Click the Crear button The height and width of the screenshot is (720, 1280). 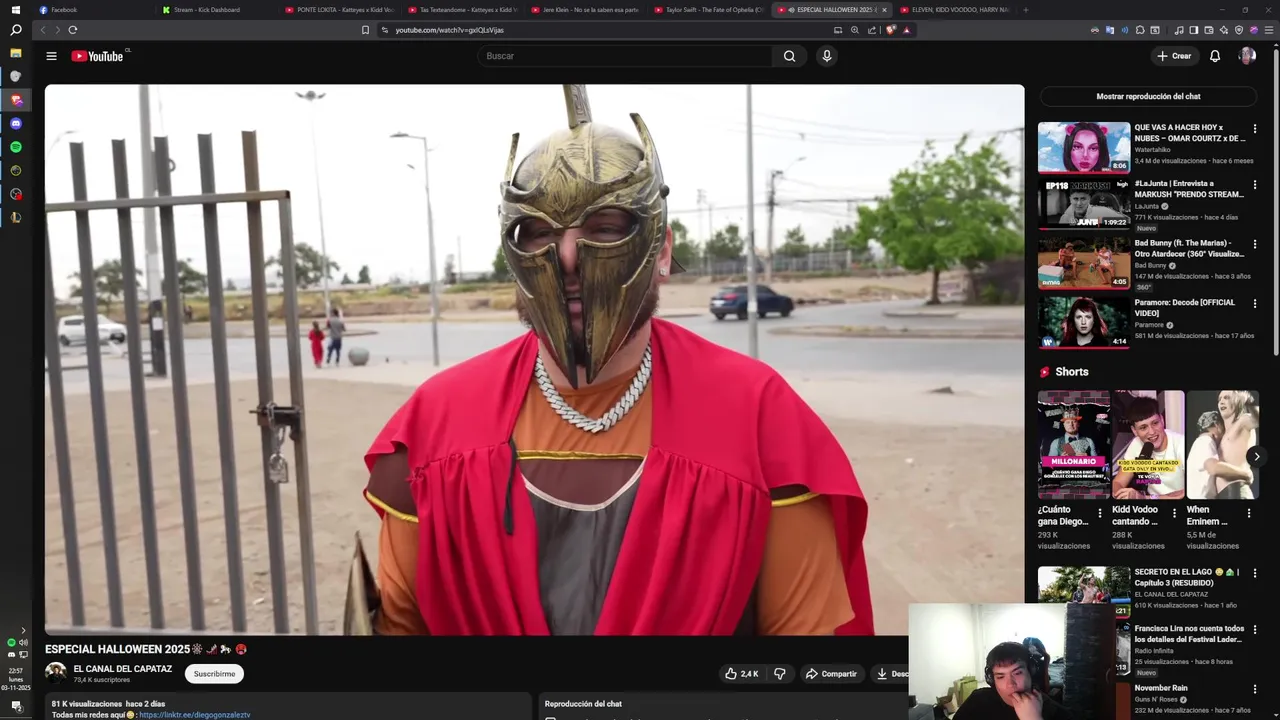tap(1174, 56)
